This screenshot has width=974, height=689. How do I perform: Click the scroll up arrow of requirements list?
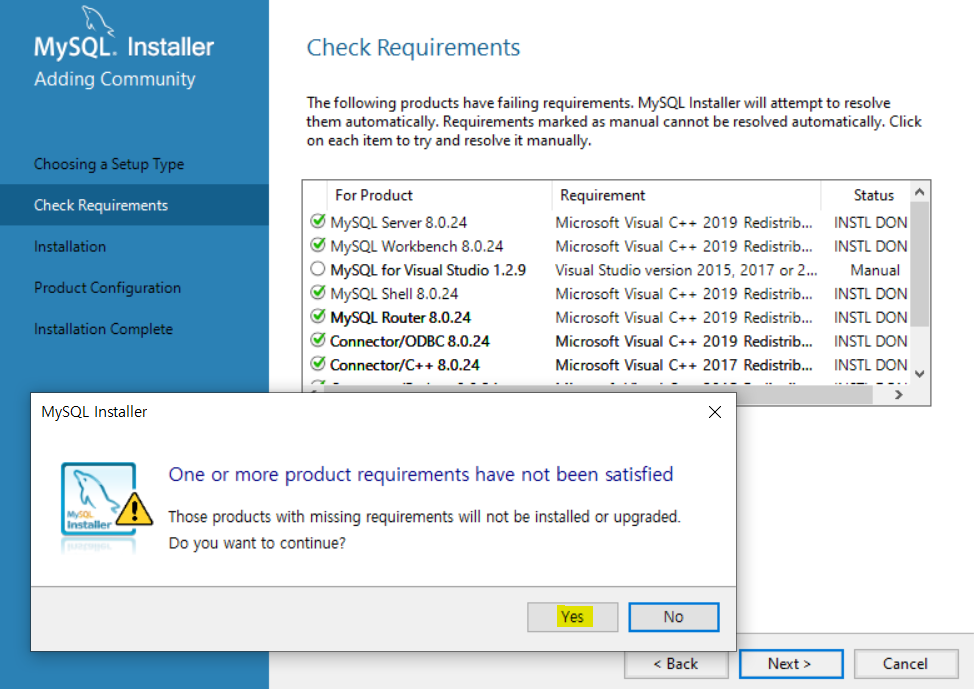click(920, 192)
